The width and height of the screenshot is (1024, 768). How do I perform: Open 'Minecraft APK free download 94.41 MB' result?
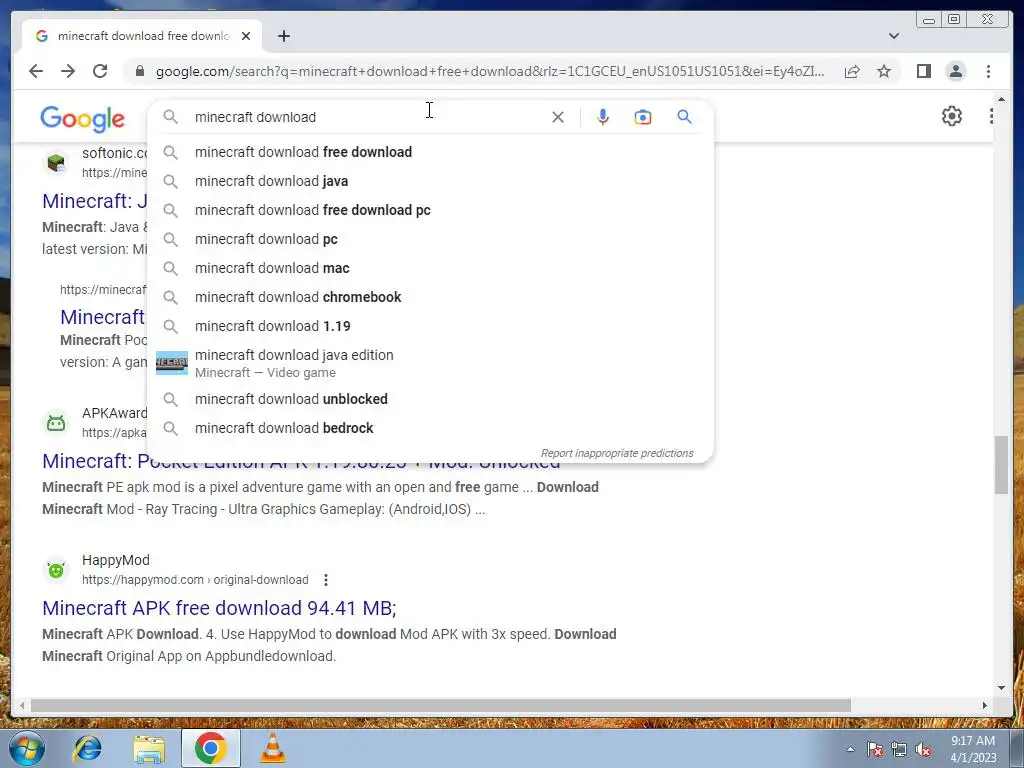click(219, 608)
